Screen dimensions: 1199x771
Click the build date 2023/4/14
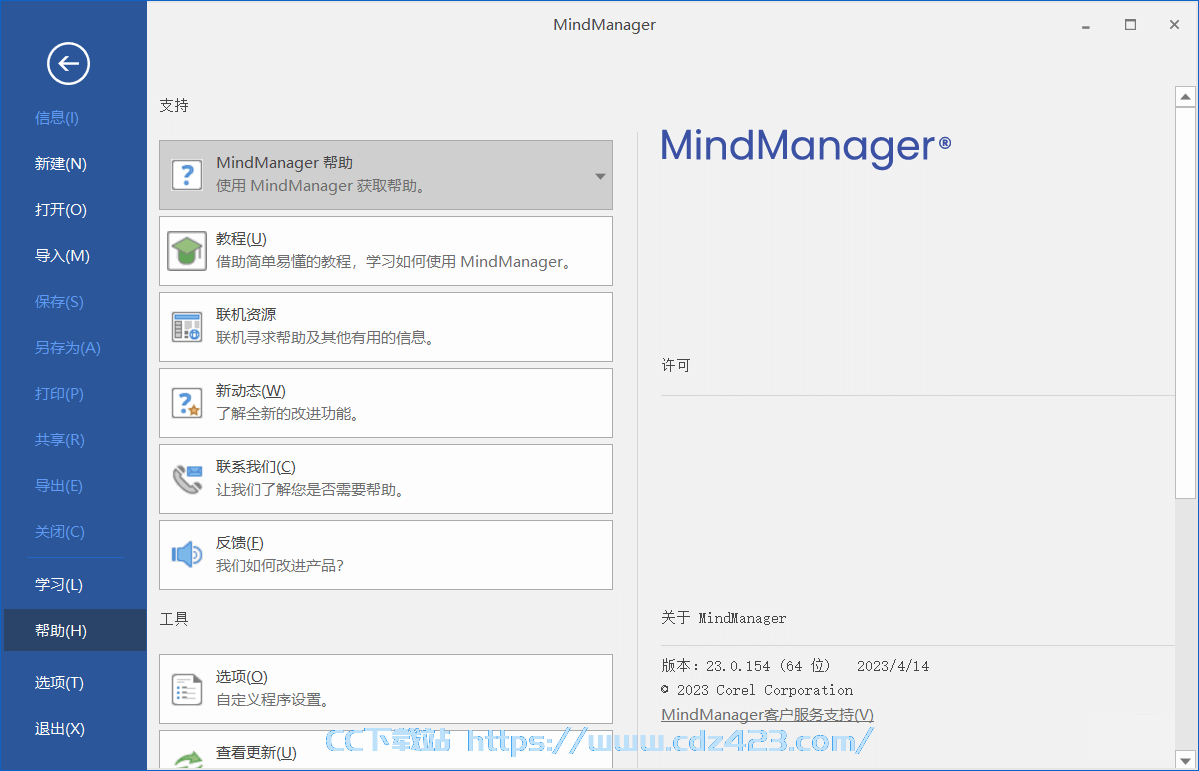[893, 666]
